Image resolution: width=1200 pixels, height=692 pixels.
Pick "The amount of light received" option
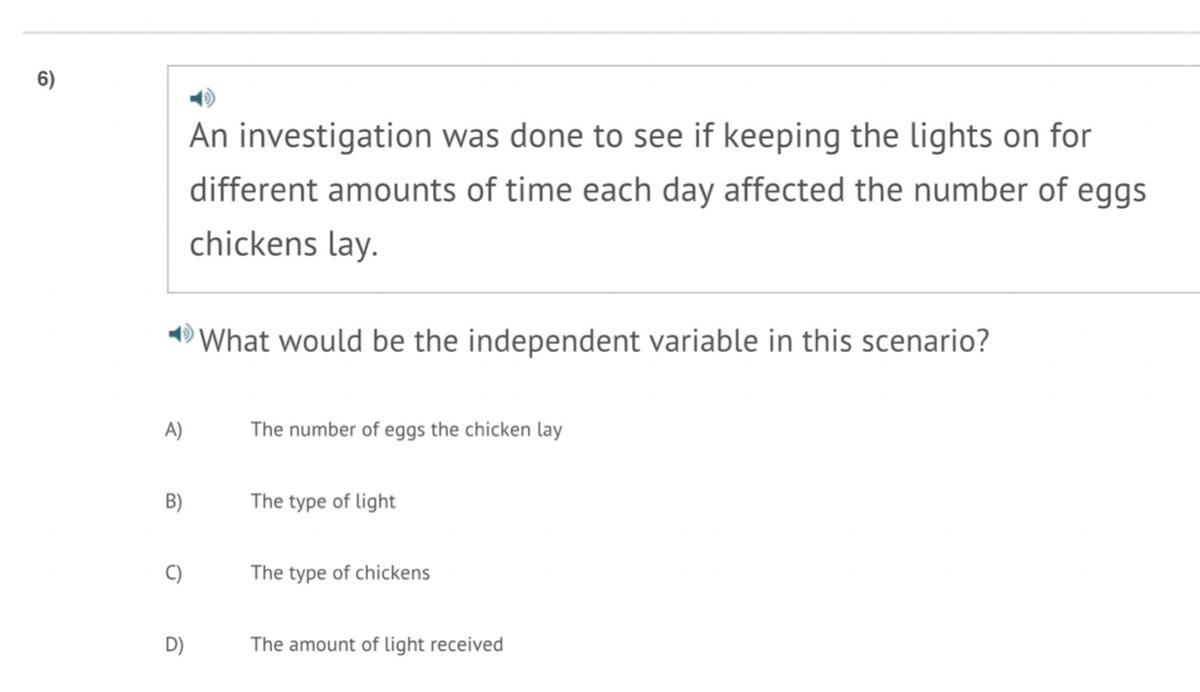[x=377, y=645]
